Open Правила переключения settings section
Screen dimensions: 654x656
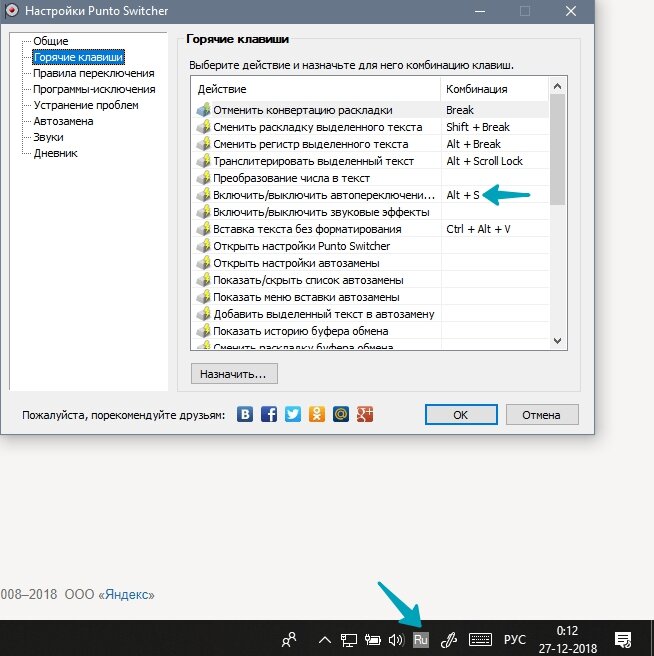(94, 73)
